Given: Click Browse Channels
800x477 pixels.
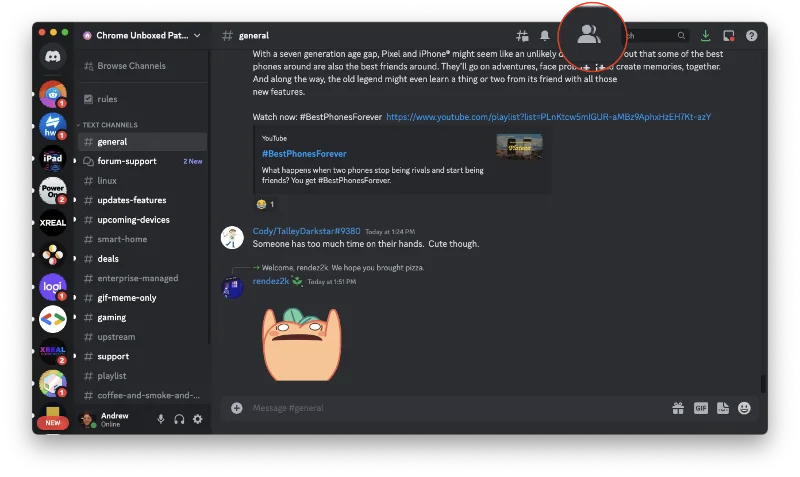Looking at the screenshot, I should click(142, 66).
